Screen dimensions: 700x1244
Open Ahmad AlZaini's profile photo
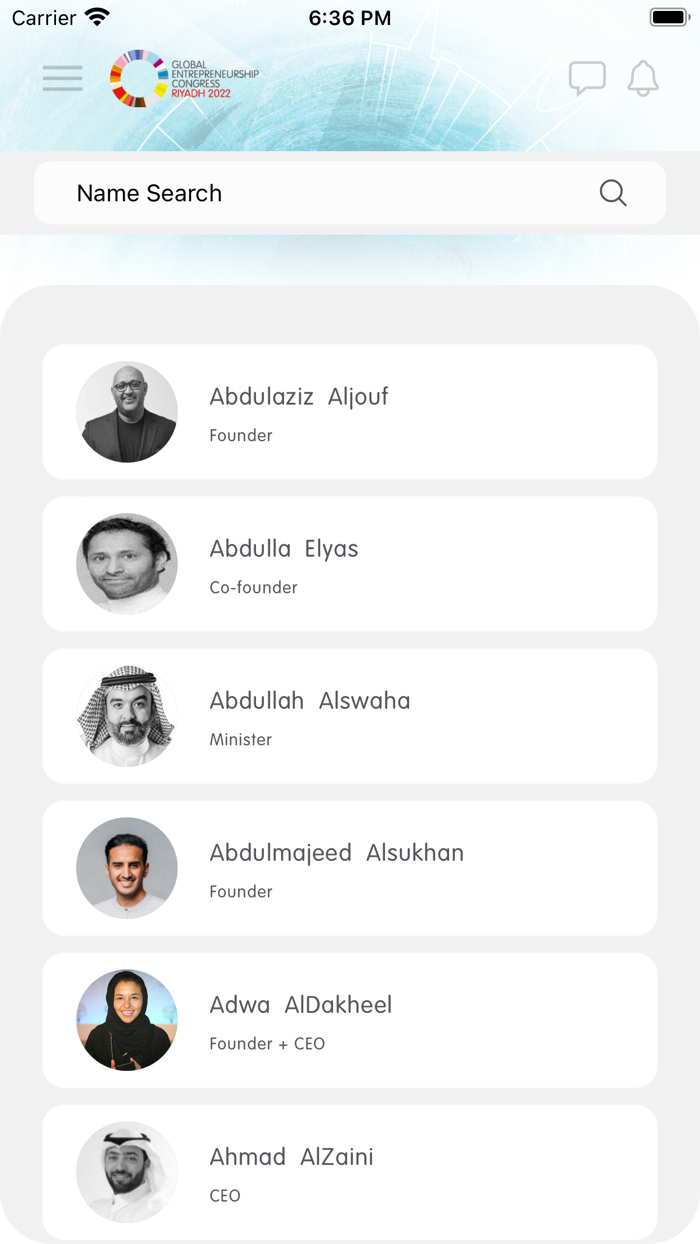(127, 1172)
